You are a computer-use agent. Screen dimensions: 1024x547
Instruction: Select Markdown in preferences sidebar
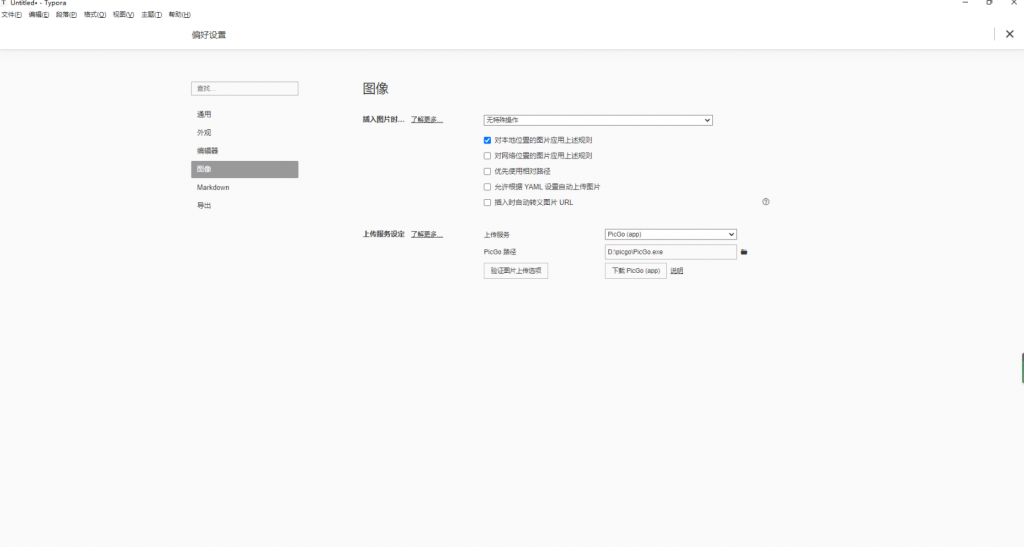pos(245,187)
